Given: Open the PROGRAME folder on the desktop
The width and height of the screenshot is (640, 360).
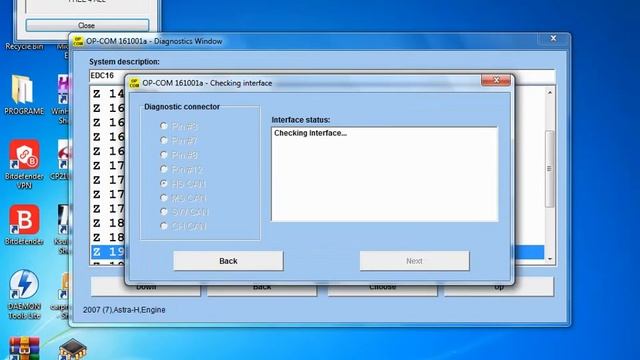Looking at the screenshot, I should [23, 94].
